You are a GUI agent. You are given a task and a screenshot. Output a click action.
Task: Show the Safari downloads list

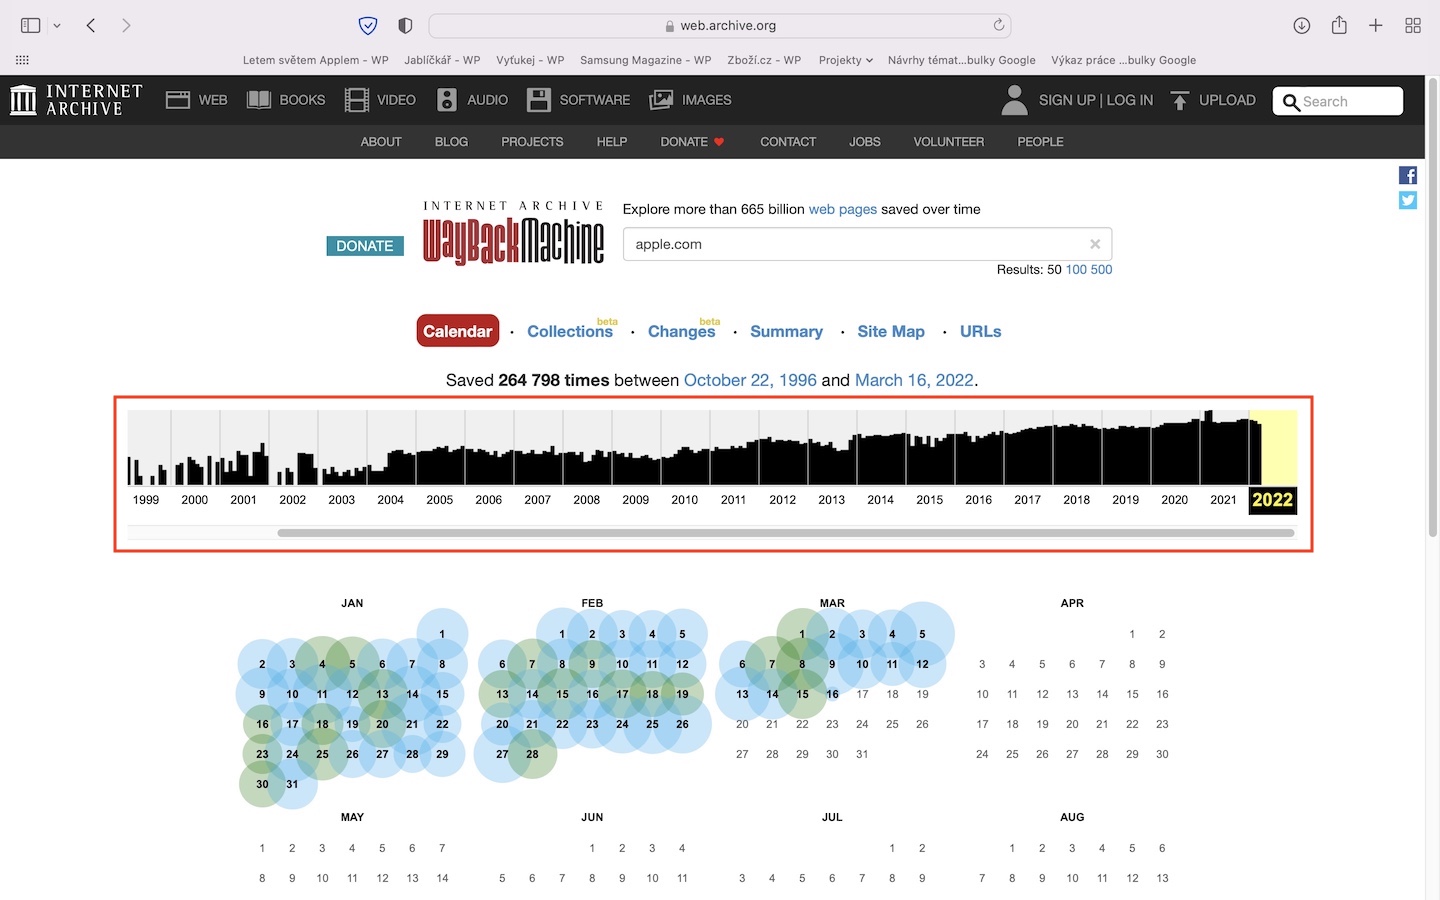tap(1301, 25)
